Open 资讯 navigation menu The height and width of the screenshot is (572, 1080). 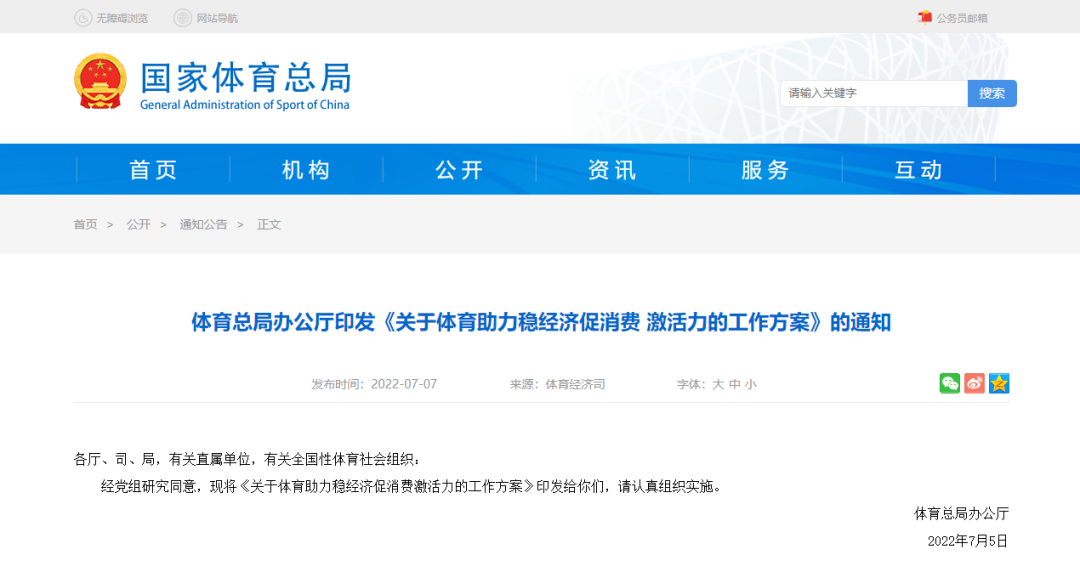(x=612, y=170)
